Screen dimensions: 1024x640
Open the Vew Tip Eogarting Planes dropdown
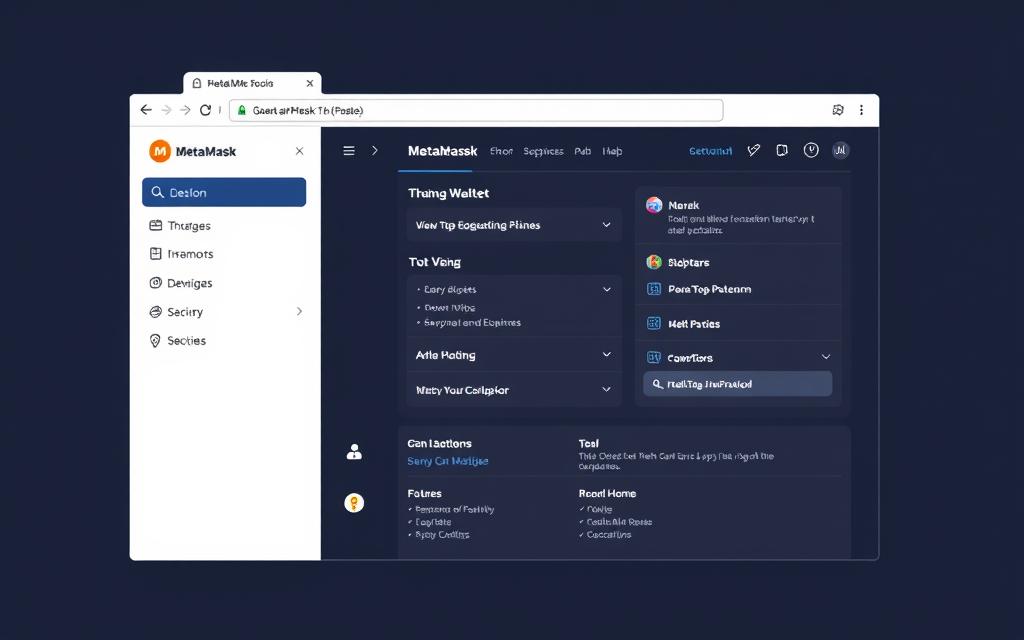pos(513,225)
